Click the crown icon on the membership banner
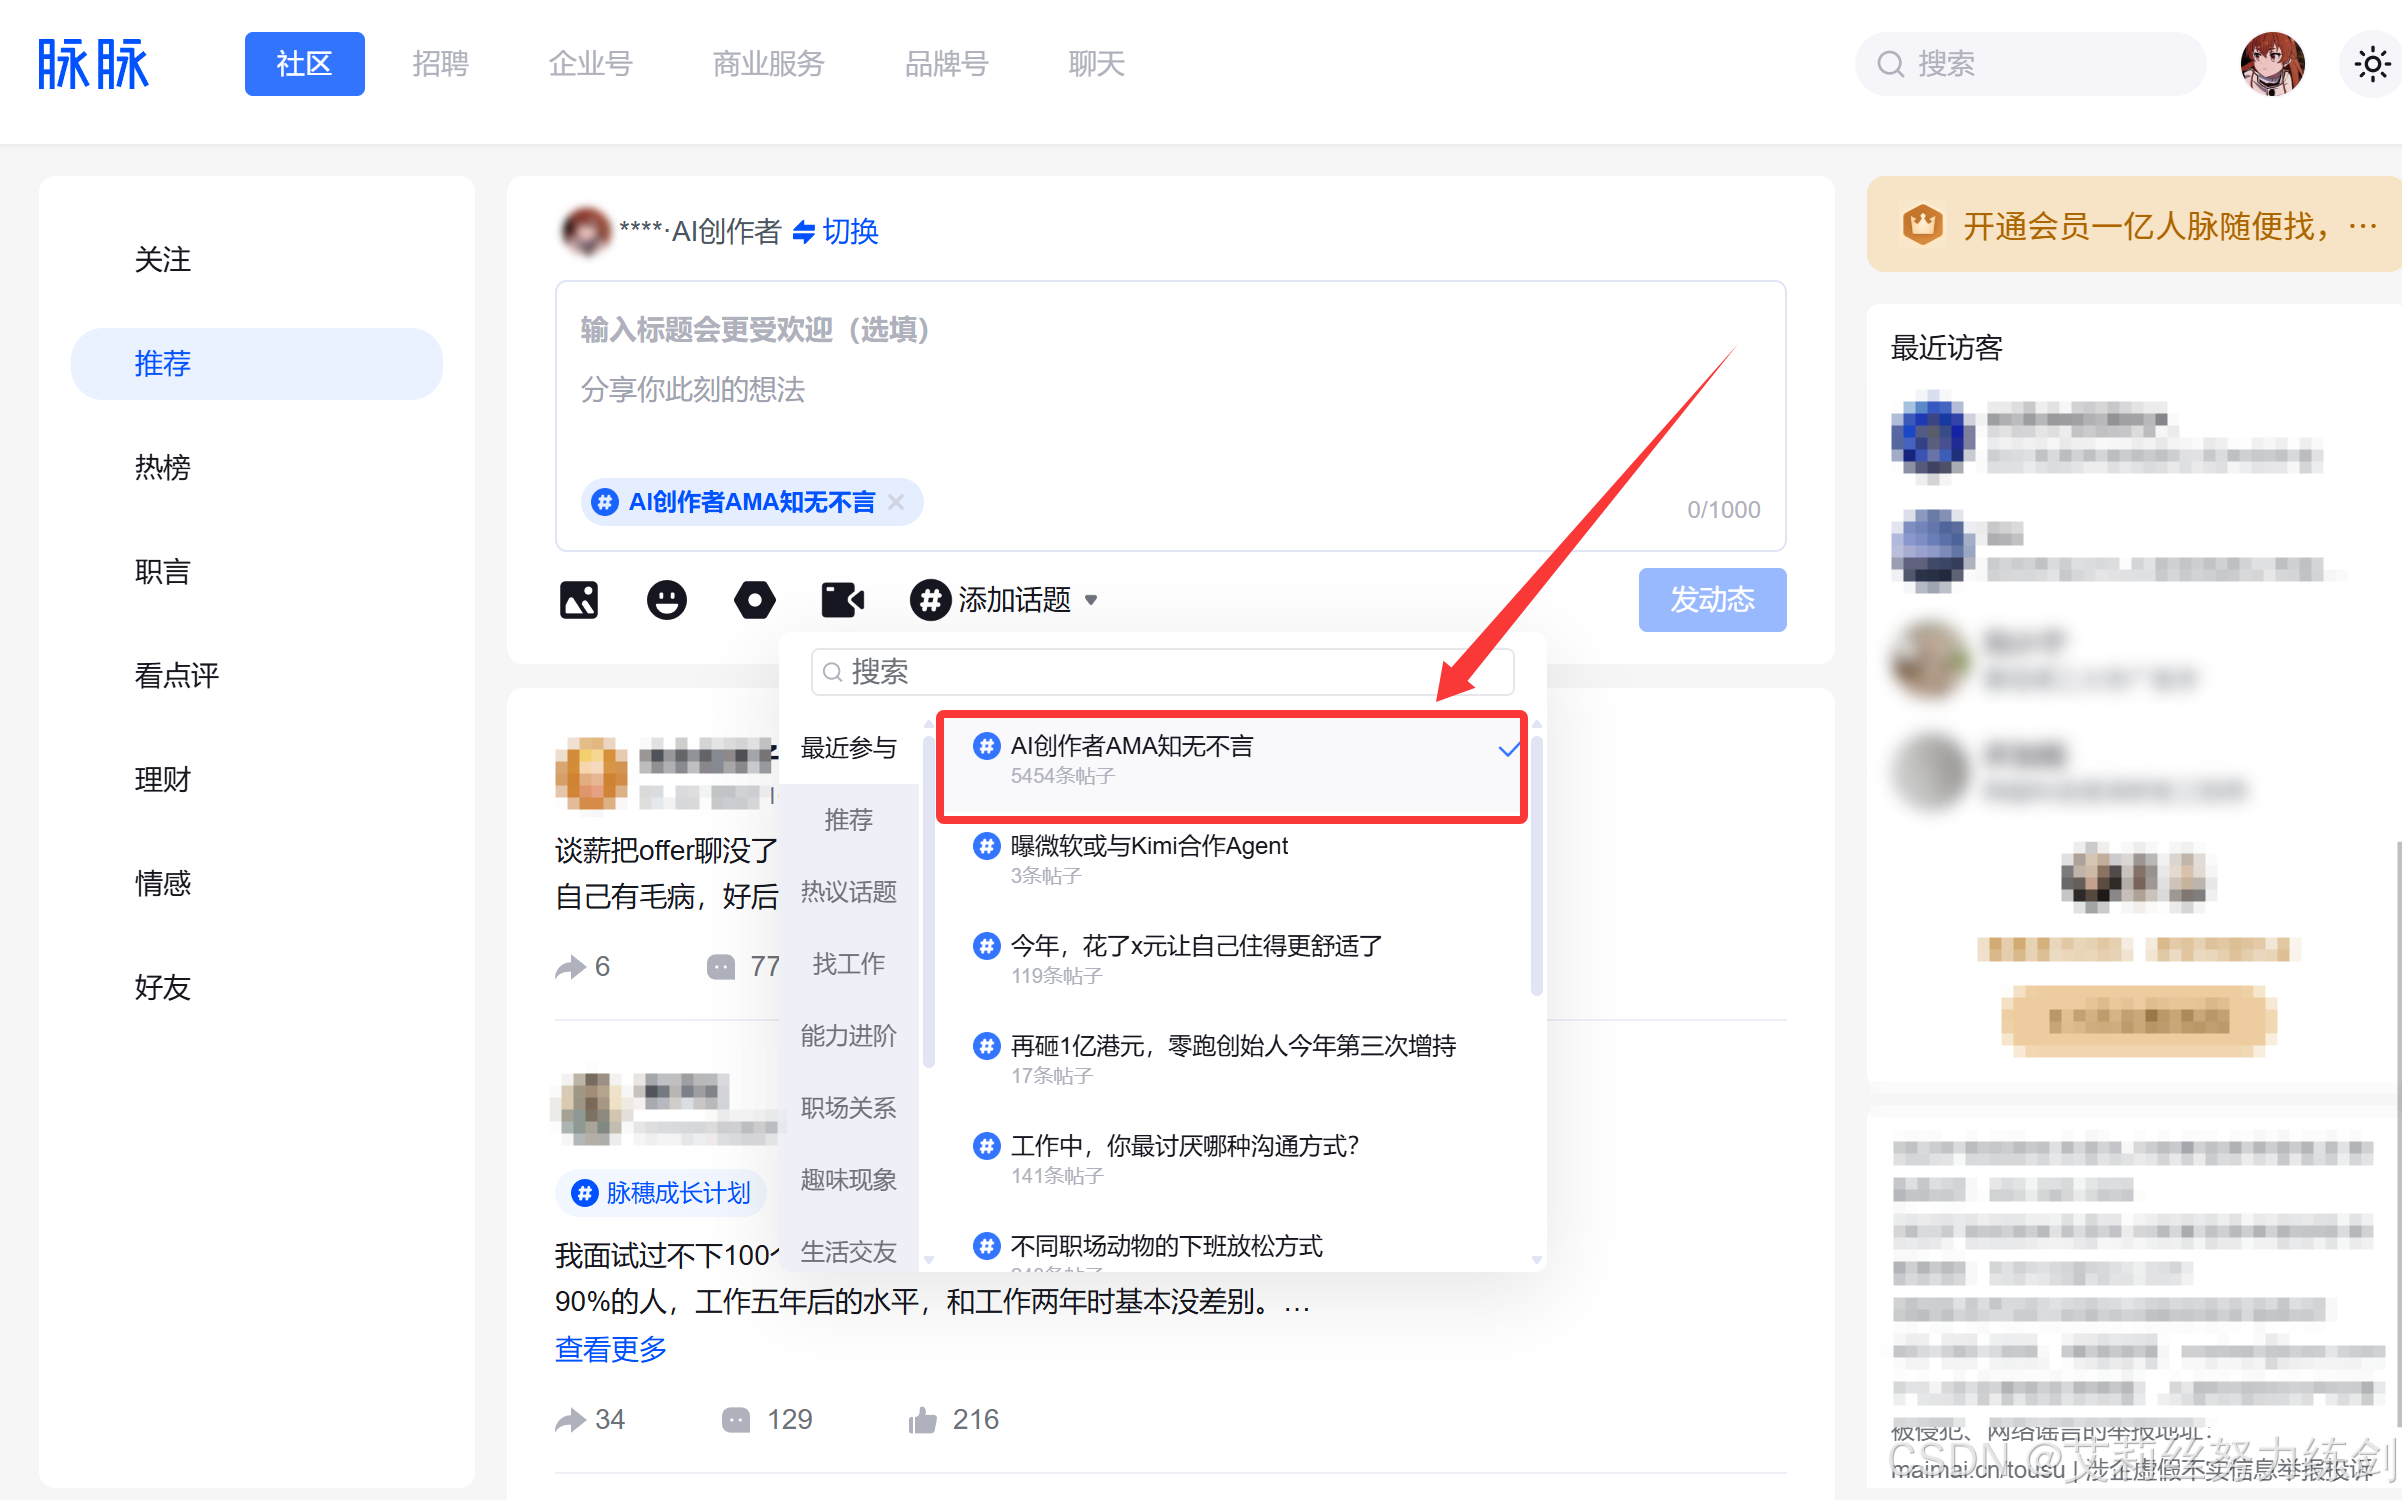The height and width of the screenshot is (1500, 2402). click(1923, 224)
